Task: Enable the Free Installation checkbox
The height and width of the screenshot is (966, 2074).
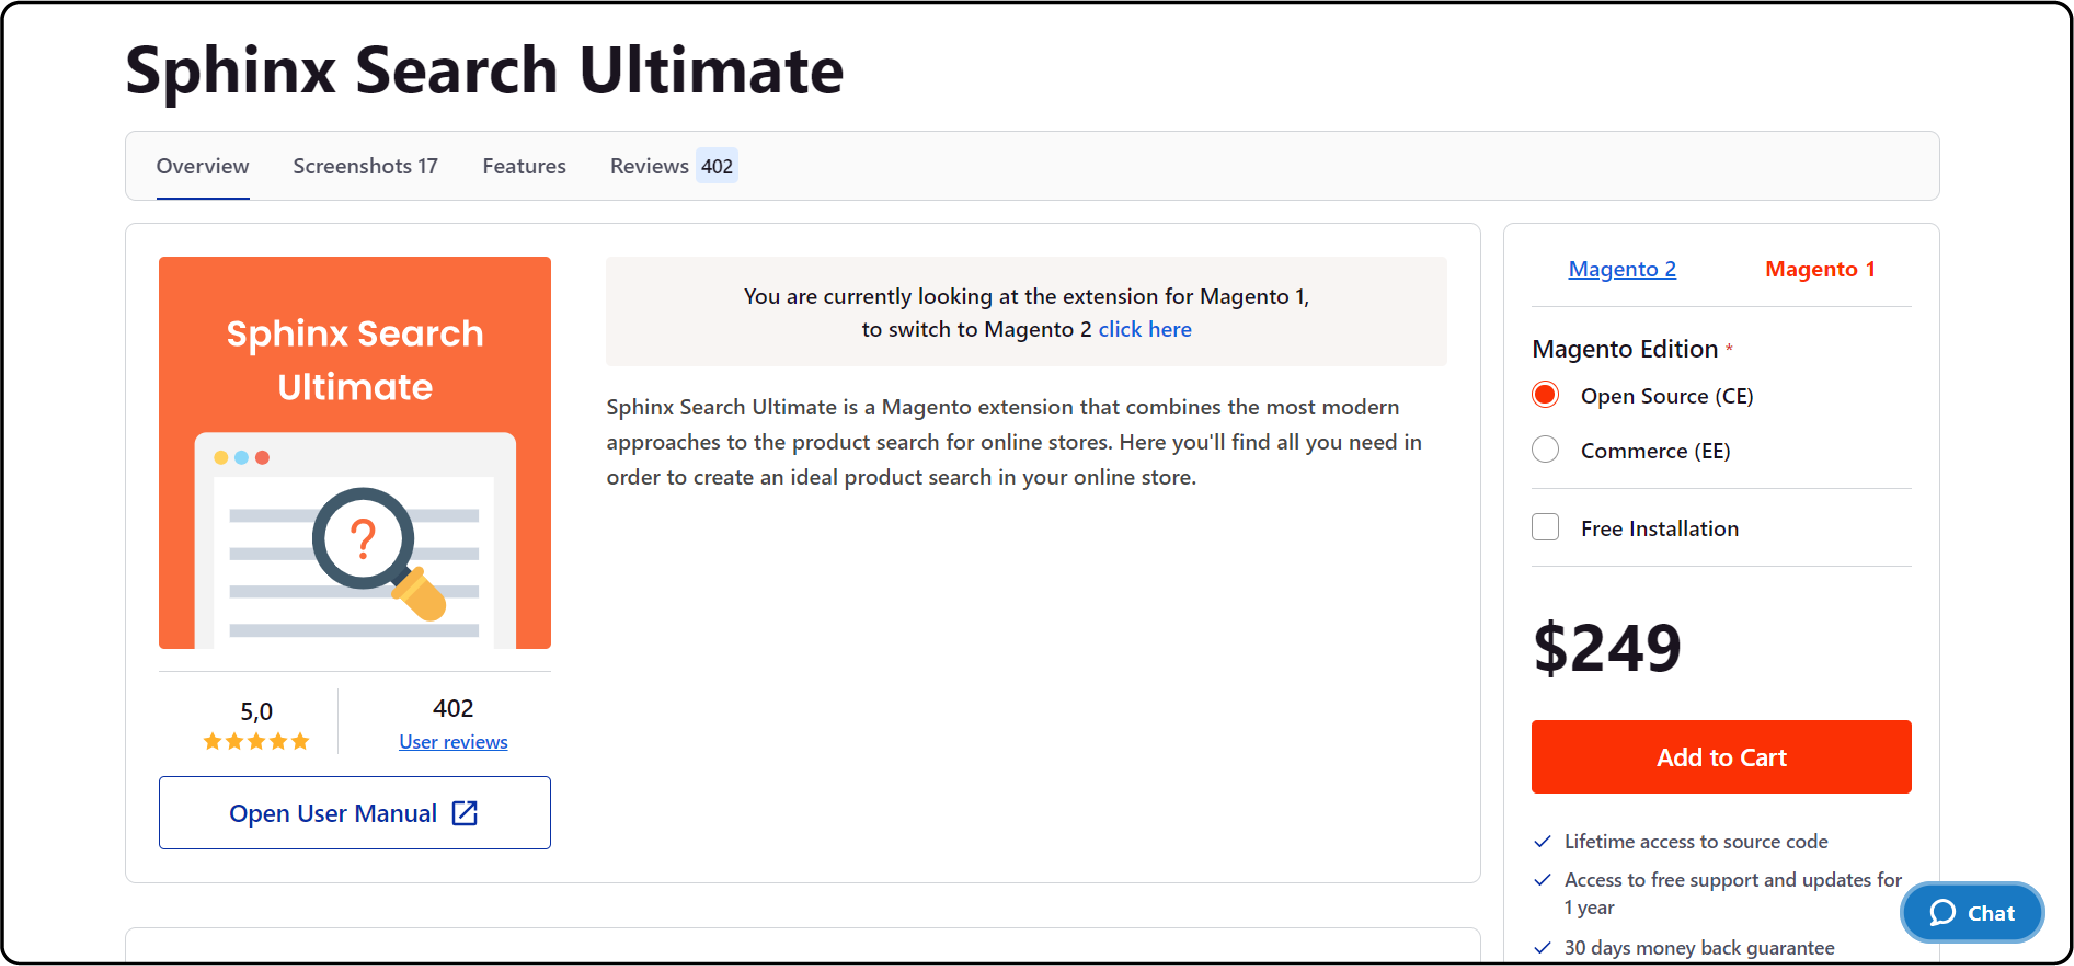Action: point(1545,527)
